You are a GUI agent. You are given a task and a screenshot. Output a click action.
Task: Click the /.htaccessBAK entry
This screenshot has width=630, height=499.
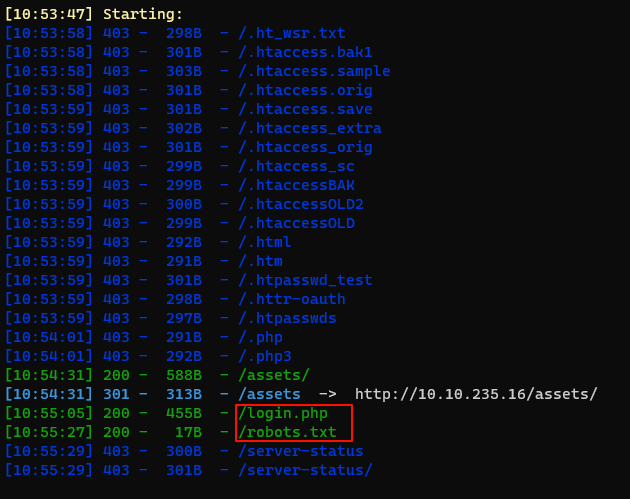(296, 185)
